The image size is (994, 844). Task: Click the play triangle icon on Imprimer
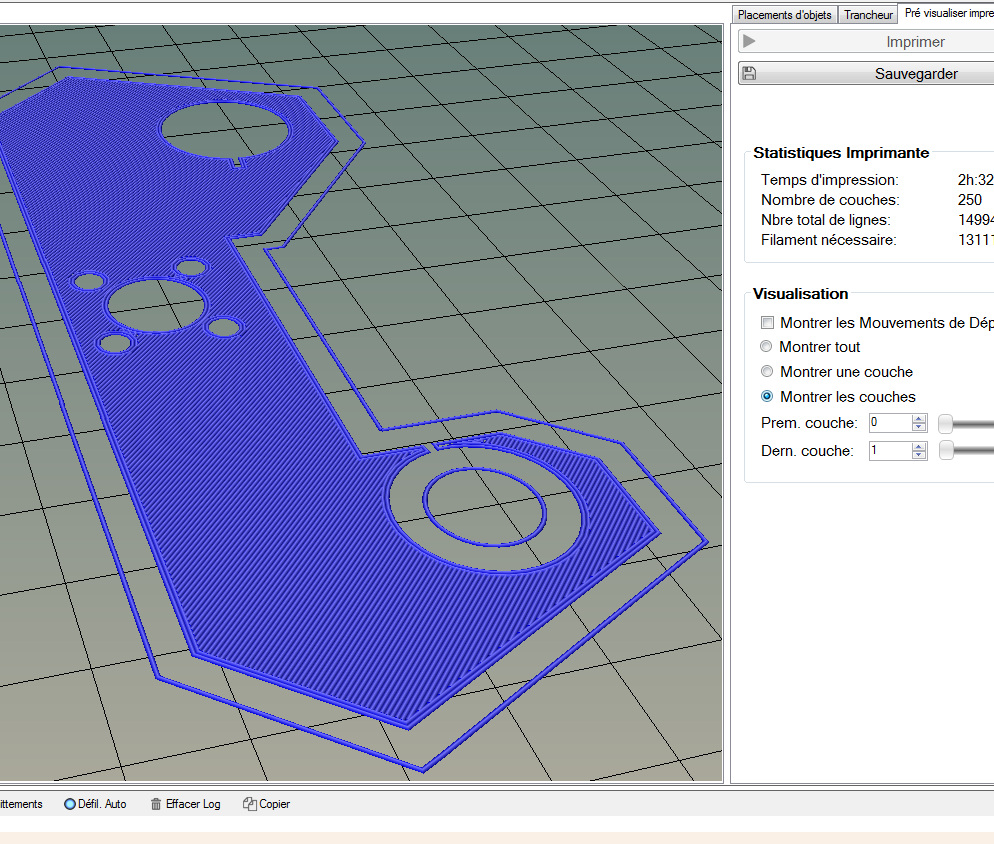click(x=750, y=42)
